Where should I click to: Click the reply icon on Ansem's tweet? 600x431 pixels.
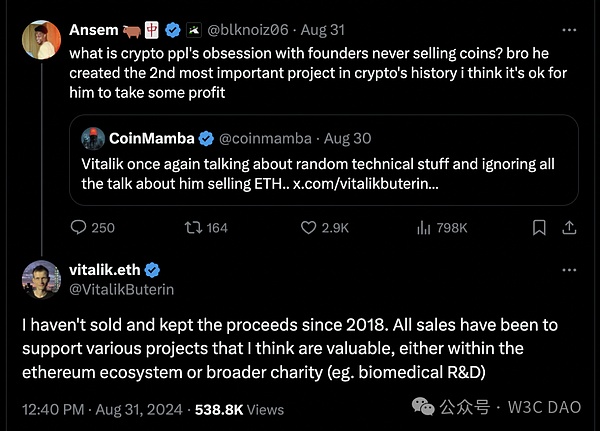[x=78, y=228]
